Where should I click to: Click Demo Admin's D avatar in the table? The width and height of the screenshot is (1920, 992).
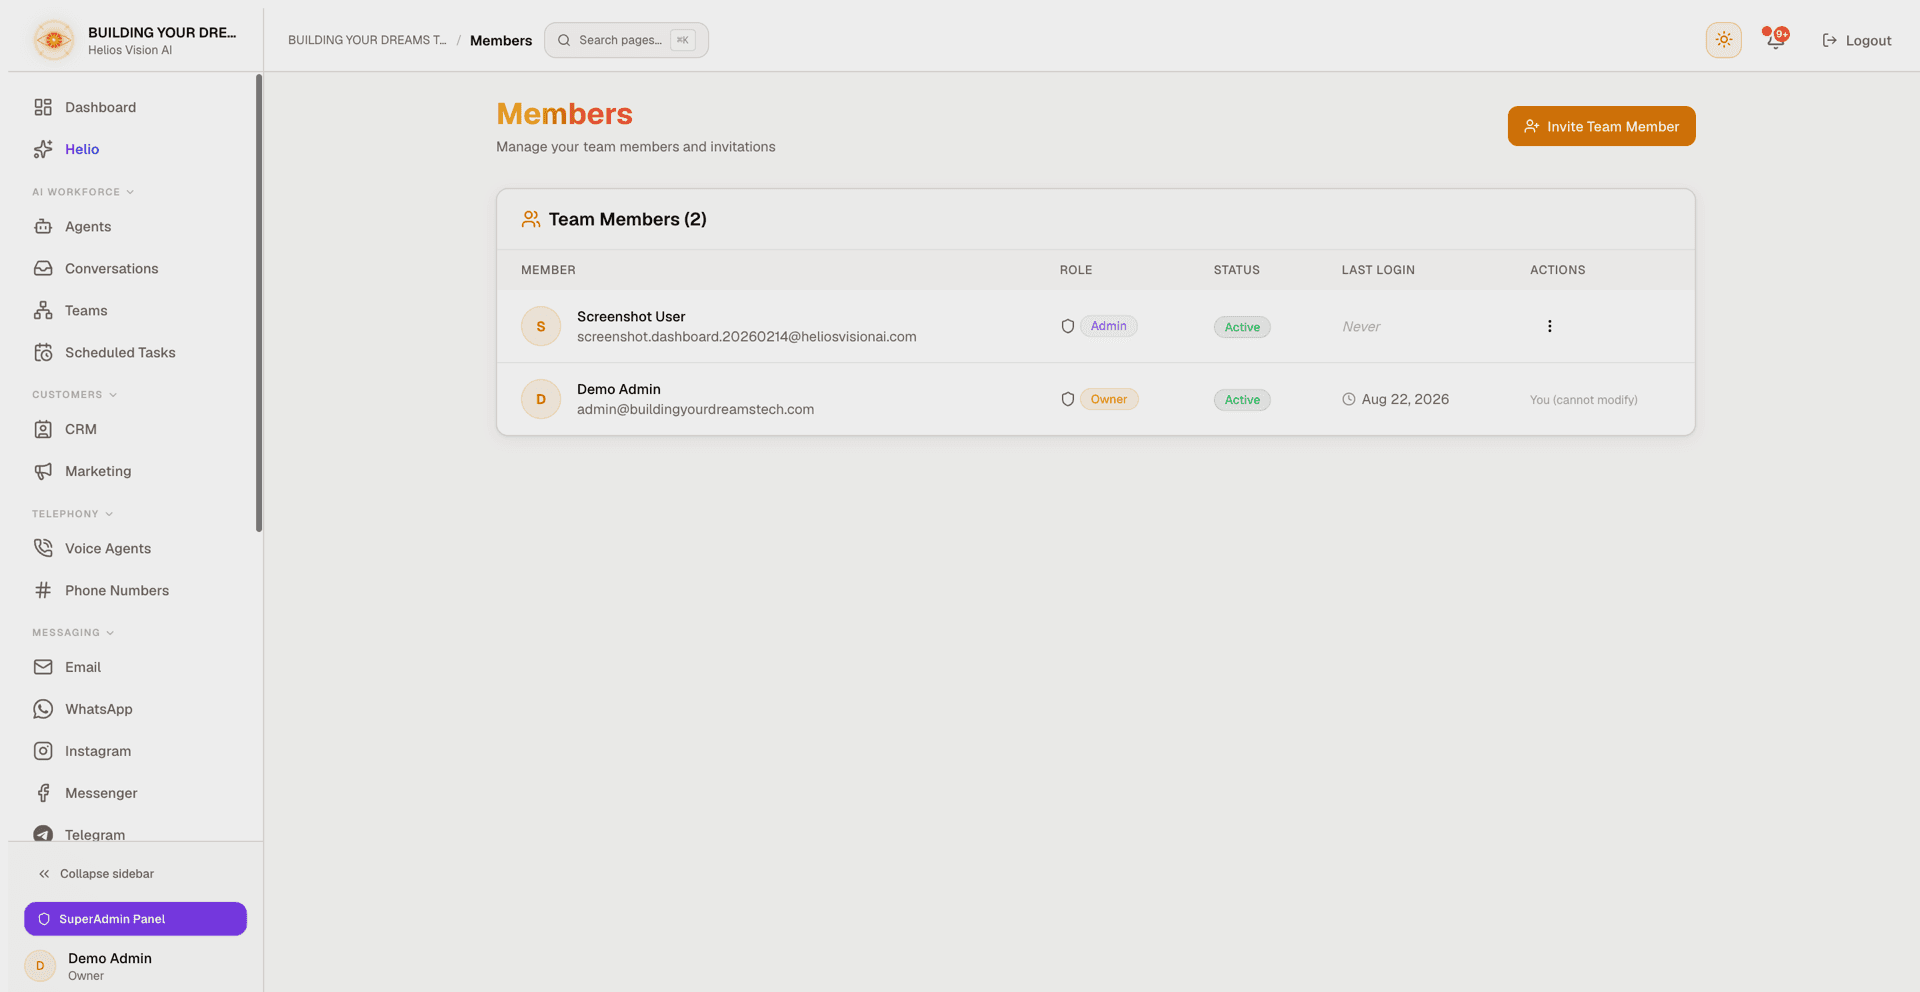(541, 399)
